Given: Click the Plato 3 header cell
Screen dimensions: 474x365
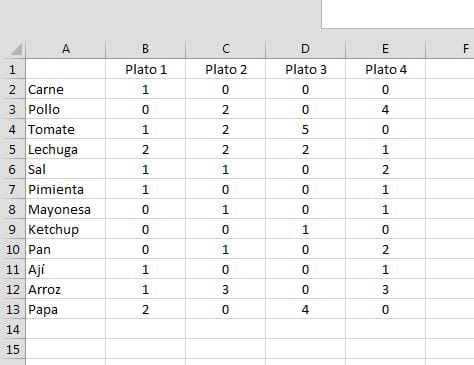Looking at the screenshot, I should (x=306, y=69).
